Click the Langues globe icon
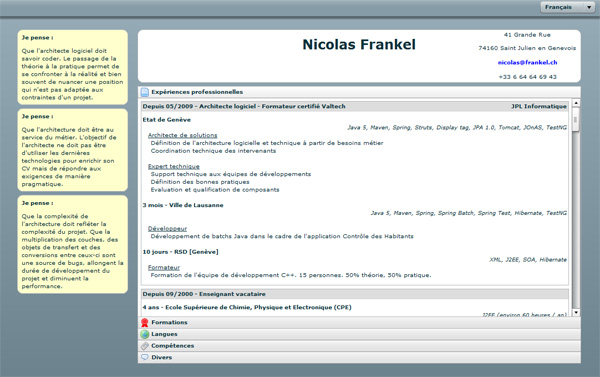Image resolution: width=600 pixels, height=377 pixels. point(145,334)
